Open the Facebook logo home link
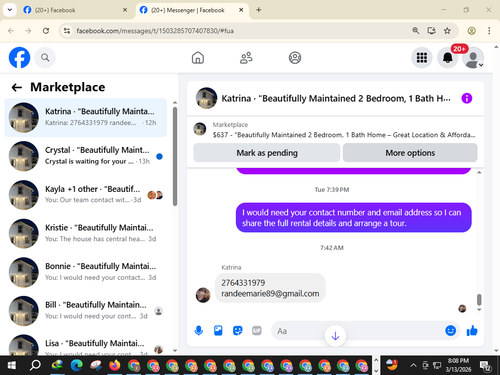This screenshot has width=500, height=375. click(x=19, y=58)
